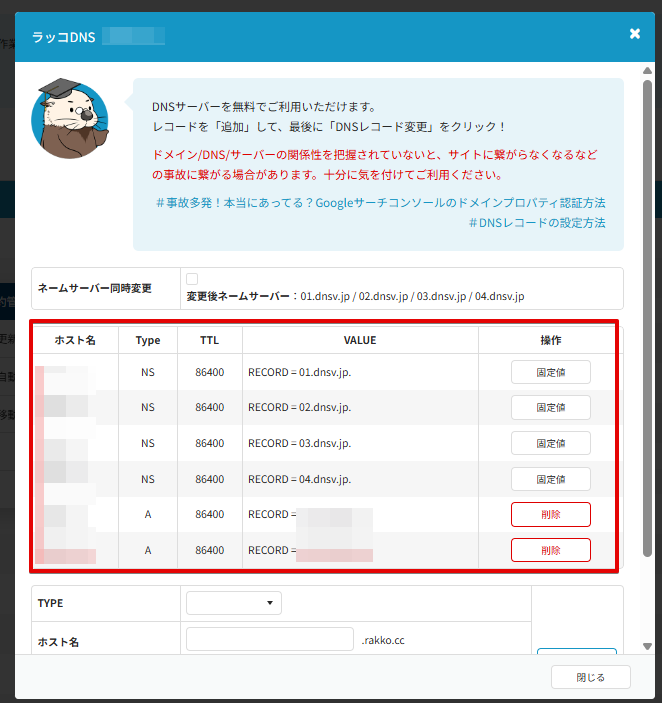
Task: Click the ラッコDNS dialog title
Action: coord(64,37)
